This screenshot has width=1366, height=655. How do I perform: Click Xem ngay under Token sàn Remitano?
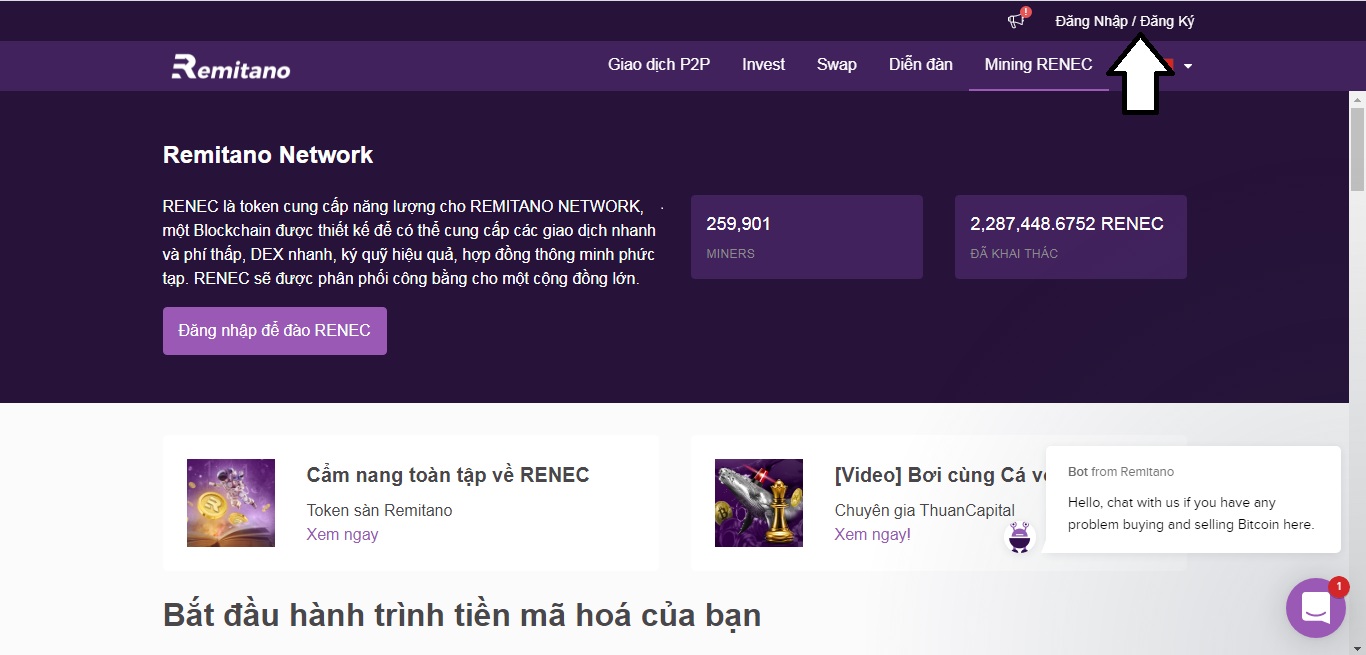click(342, 534)
